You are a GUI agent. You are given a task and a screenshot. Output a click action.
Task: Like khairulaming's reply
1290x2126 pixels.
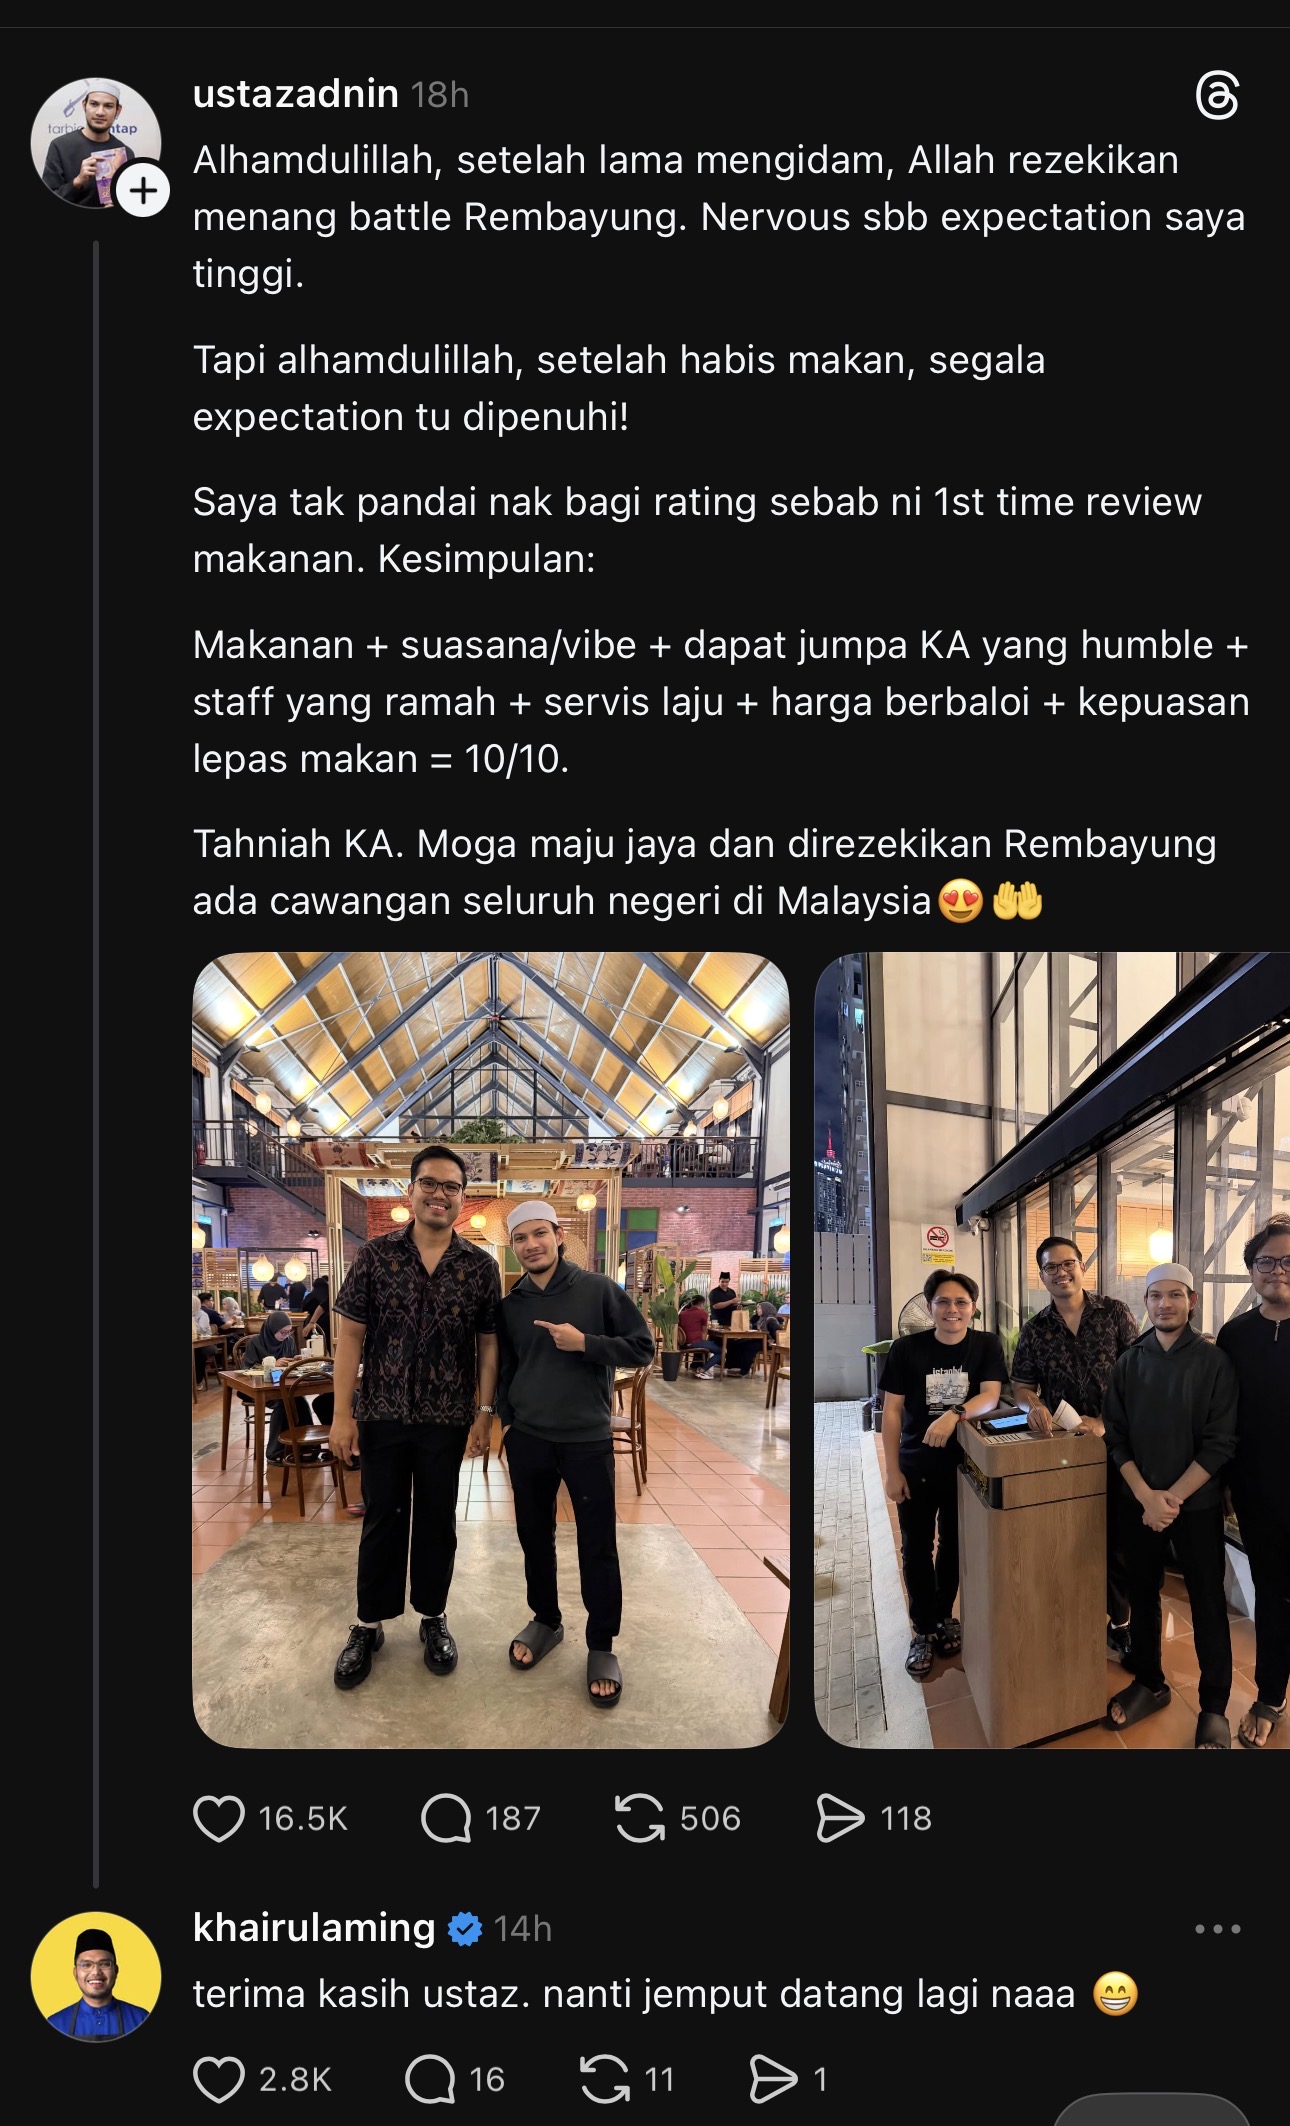point(219,2079)
